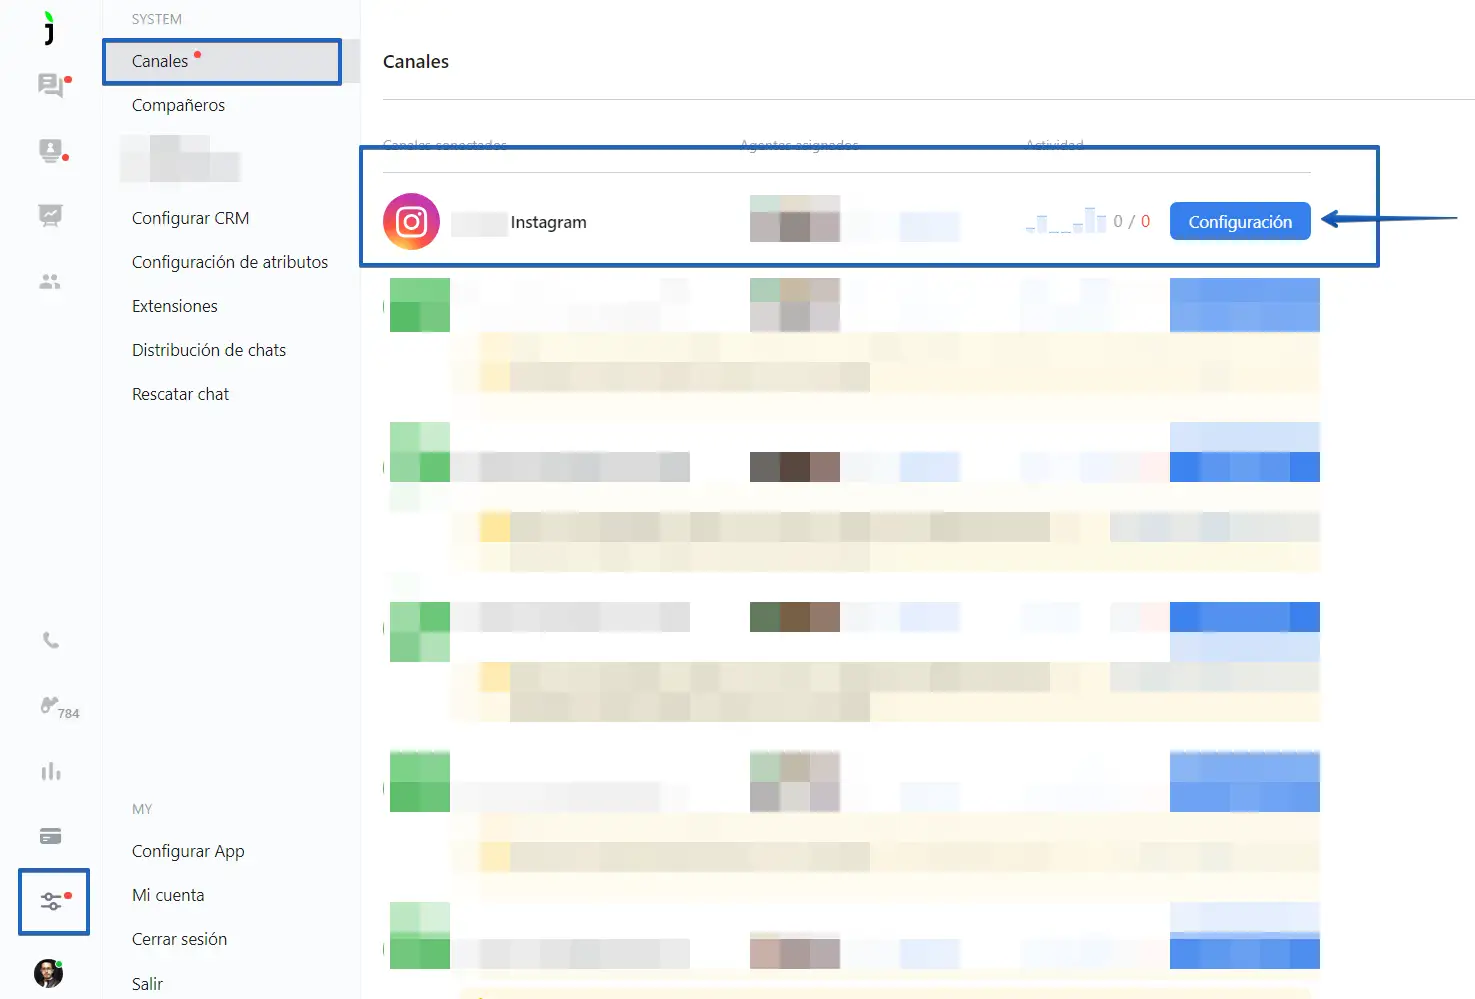
Task: Open Extensiones menu item
Action: click(175, 306)
